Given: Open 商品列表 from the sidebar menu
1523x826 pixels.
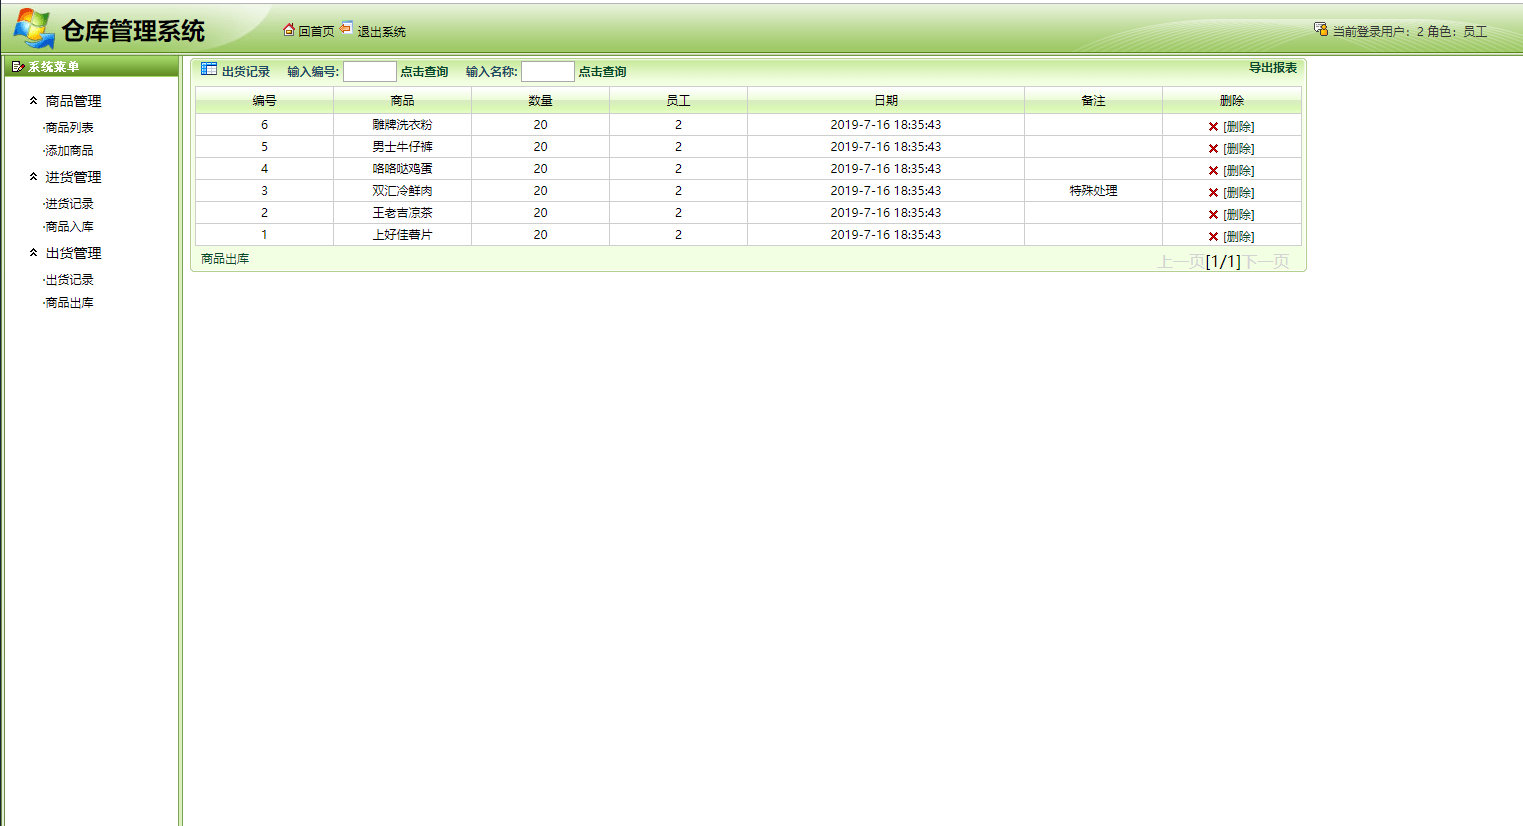Looking at the screenshot, I should coord(68,127).
